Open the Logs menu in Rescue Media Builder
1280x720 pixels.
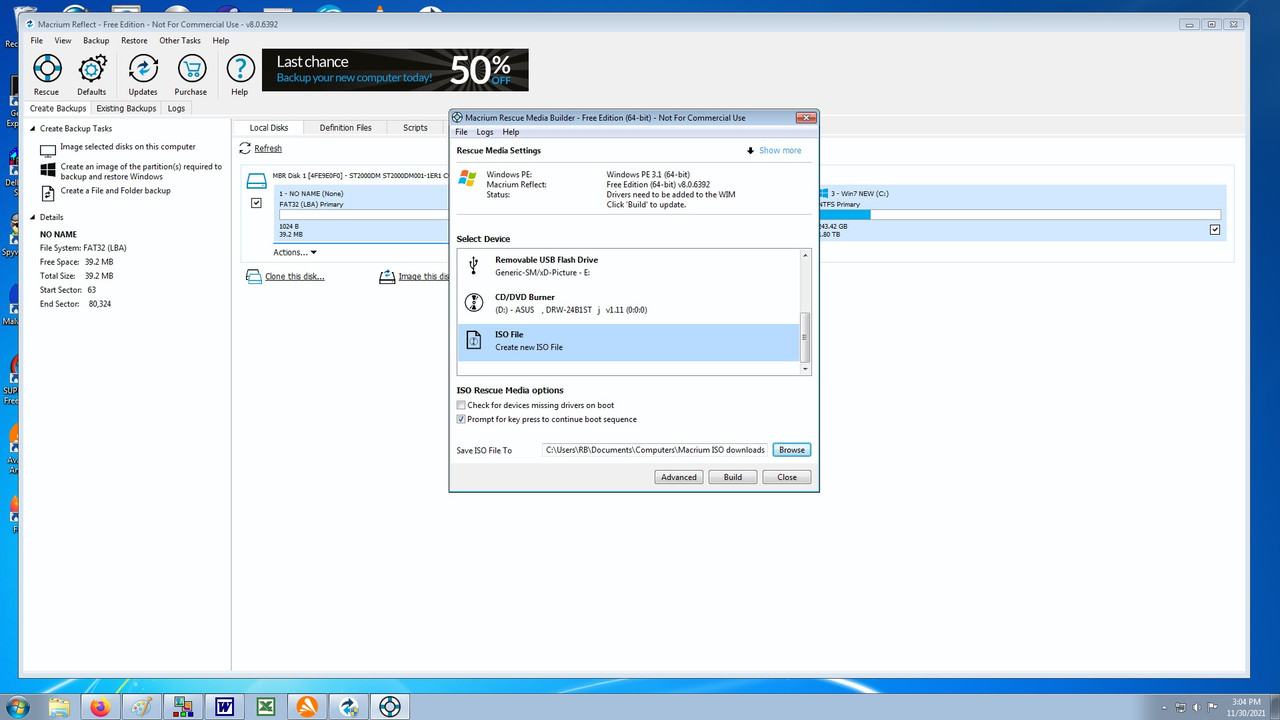tap(485, 132)
